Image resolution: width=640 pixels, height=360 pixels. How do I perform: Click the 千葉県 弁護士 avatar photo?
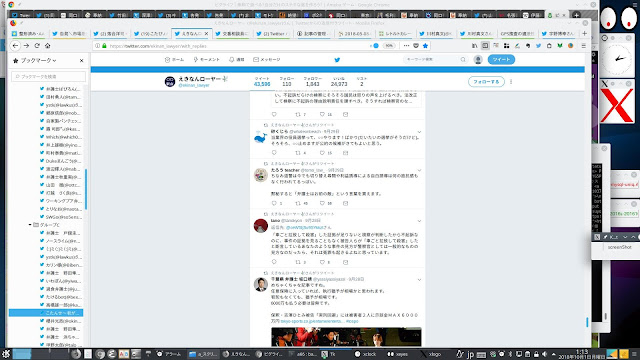coord(261,284)
